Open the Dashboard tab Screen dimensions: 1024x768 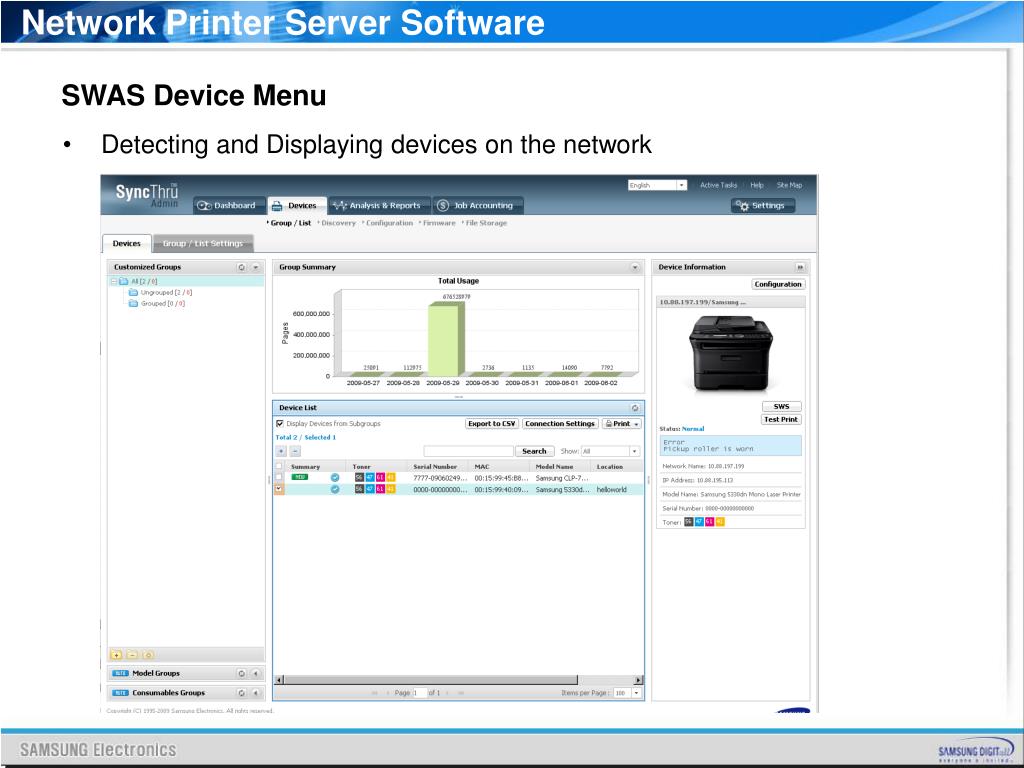(x=229, y=205)
